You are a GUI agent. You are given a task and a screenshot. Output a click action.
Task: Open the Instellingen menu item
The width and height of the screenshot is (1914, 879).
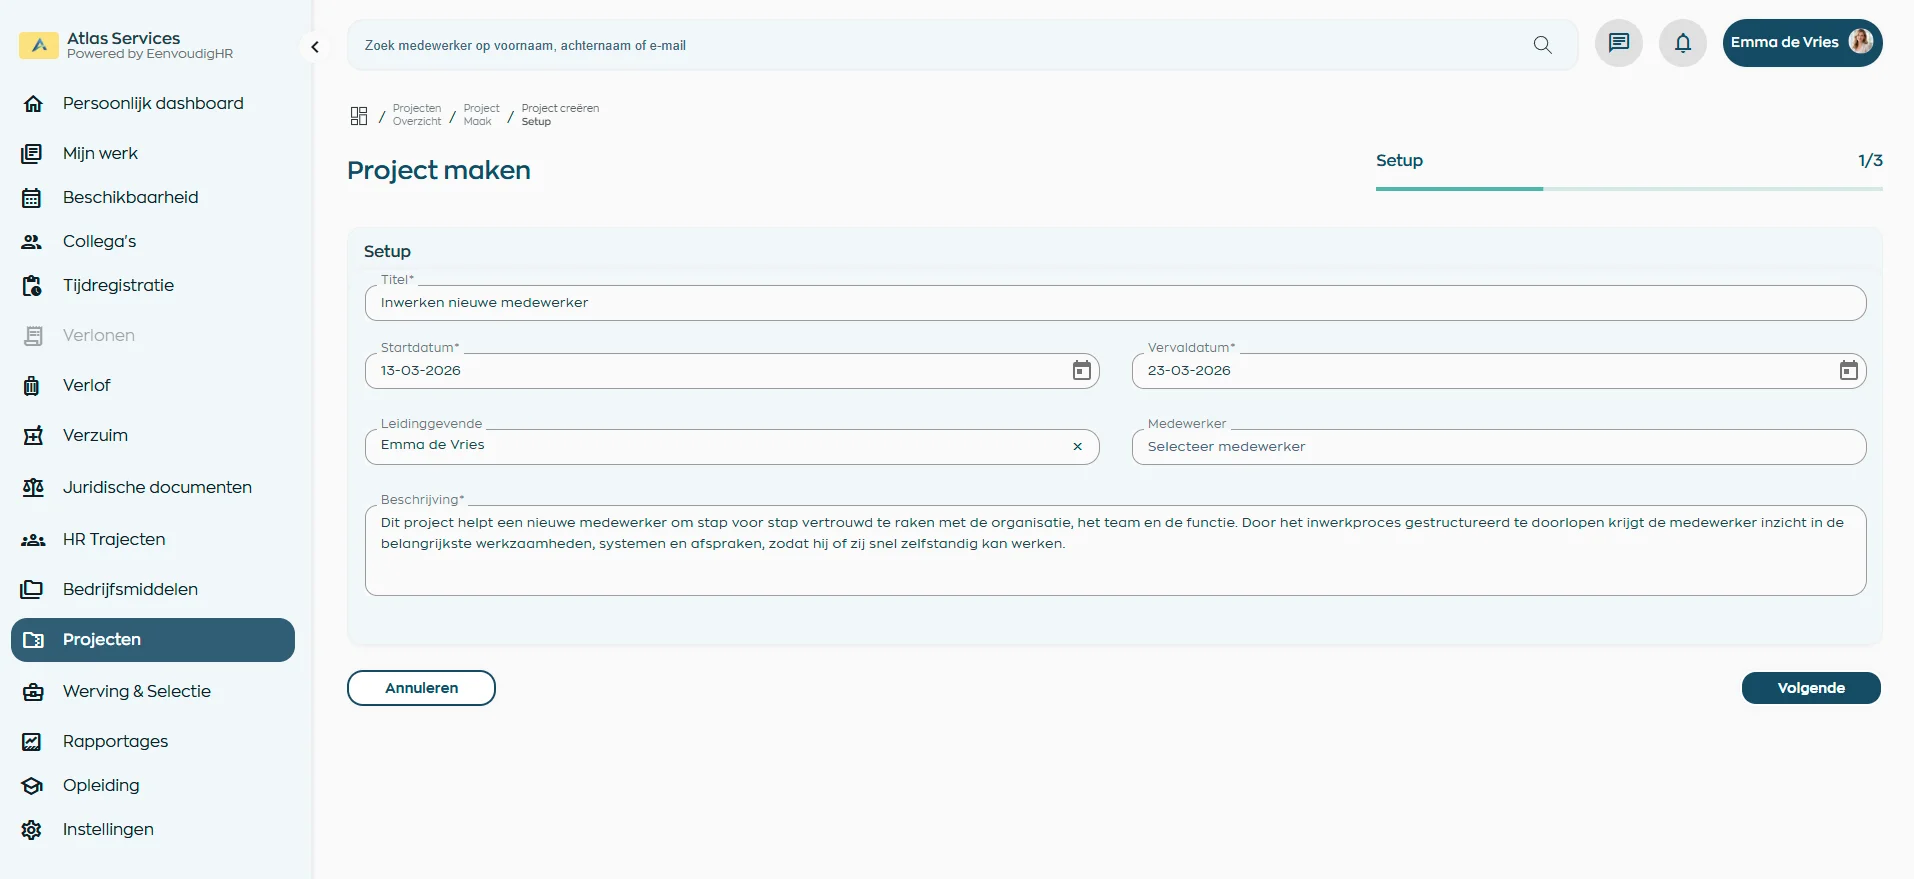[108, 830]
